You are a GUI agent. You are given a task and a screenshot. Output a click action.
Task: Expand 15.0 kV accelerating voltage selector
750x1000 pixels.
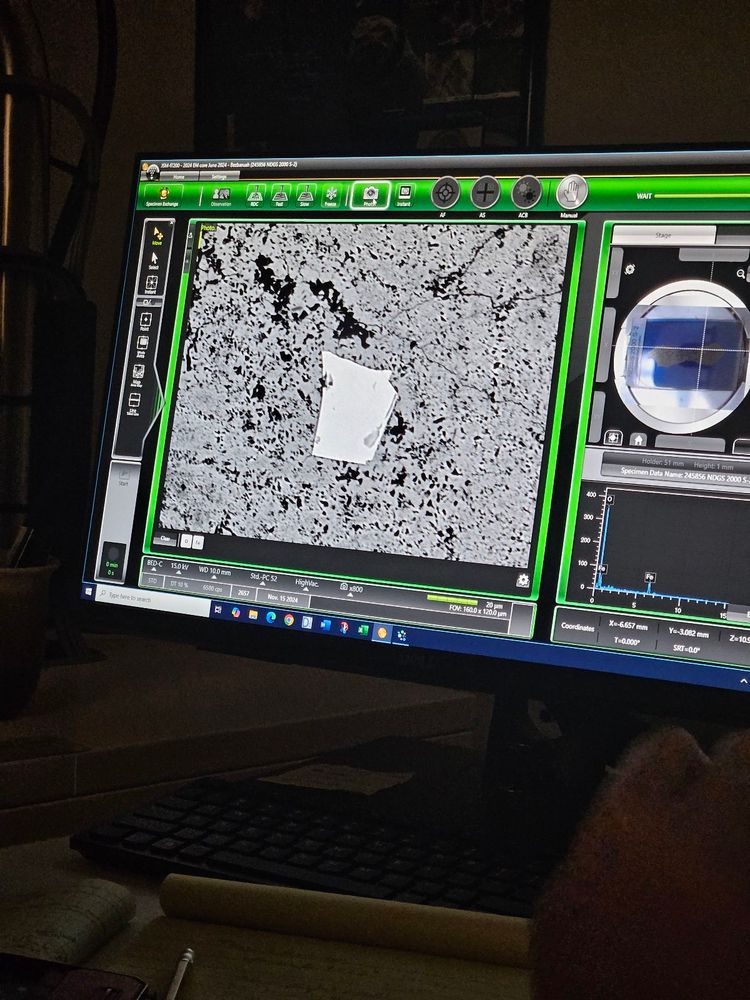[180, 568]
